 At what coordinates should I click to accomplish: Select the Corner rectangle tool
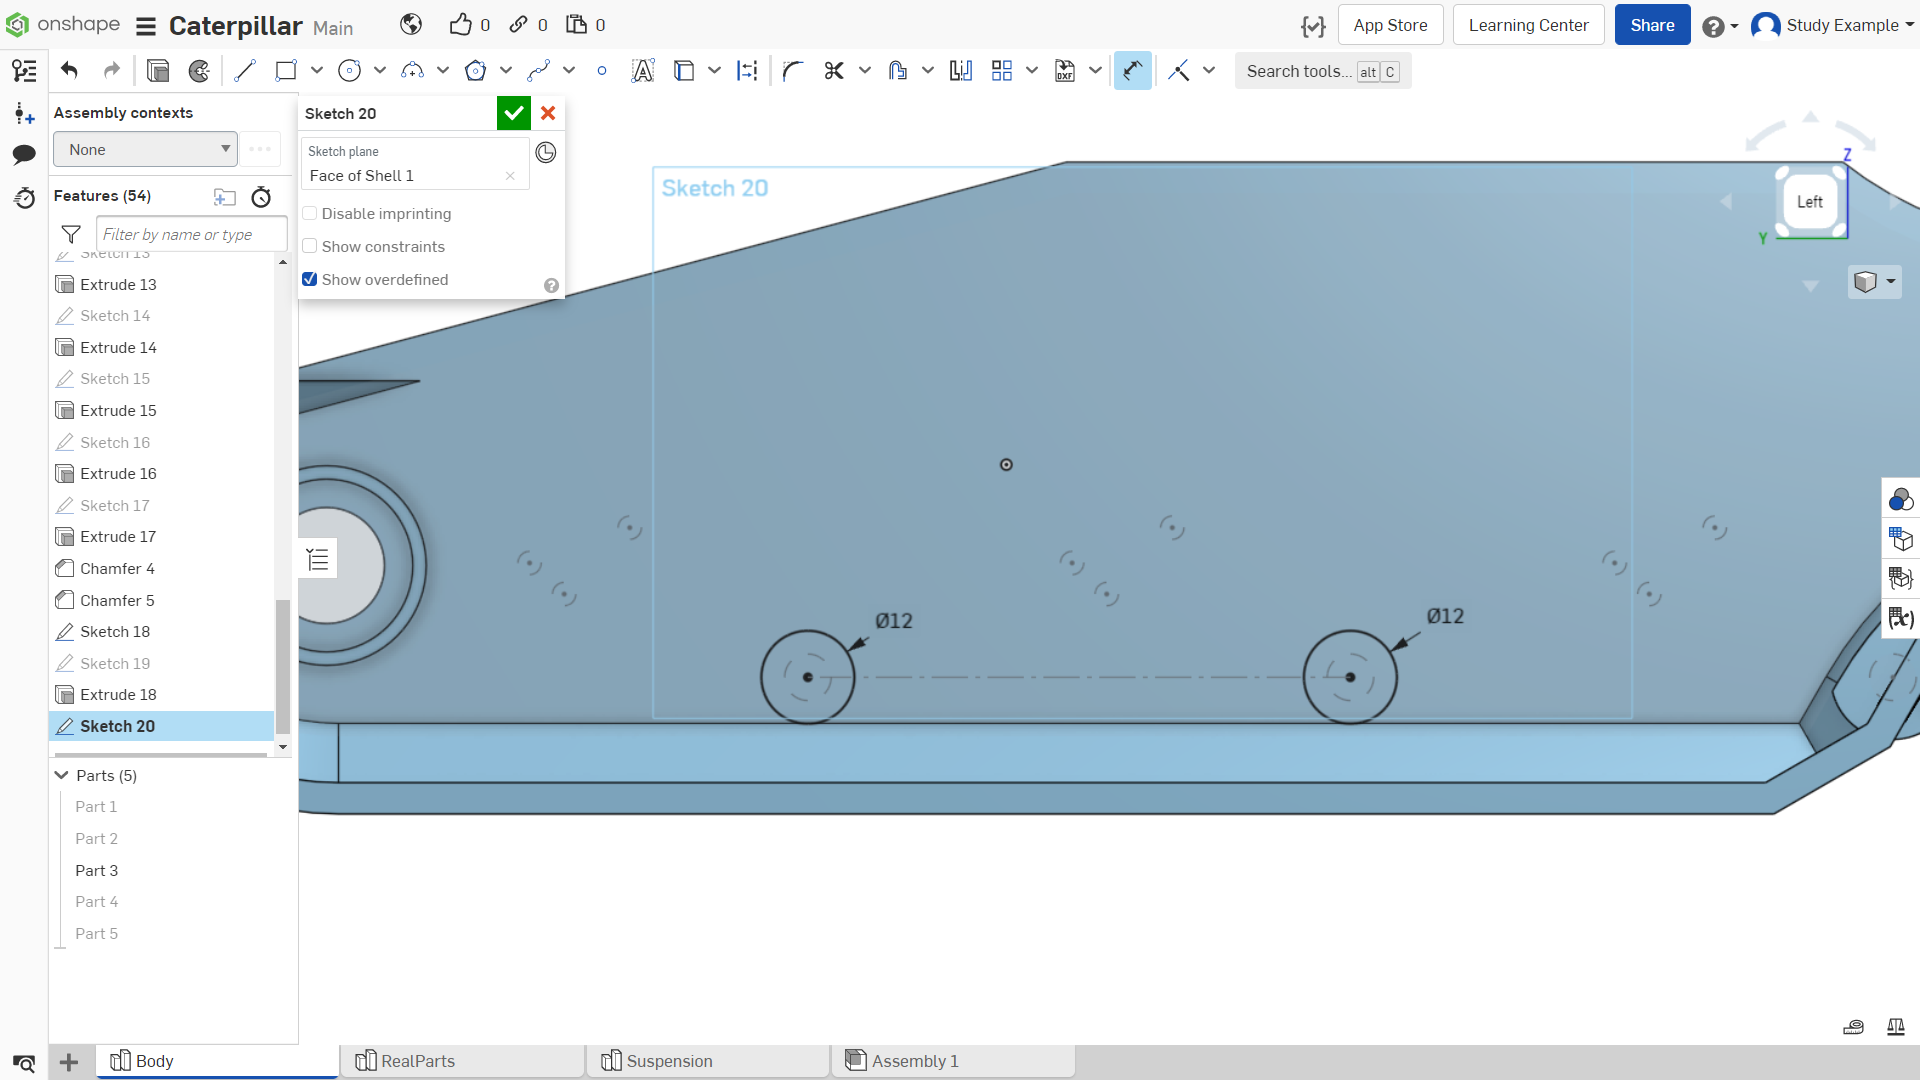click(x=286, y=71)
